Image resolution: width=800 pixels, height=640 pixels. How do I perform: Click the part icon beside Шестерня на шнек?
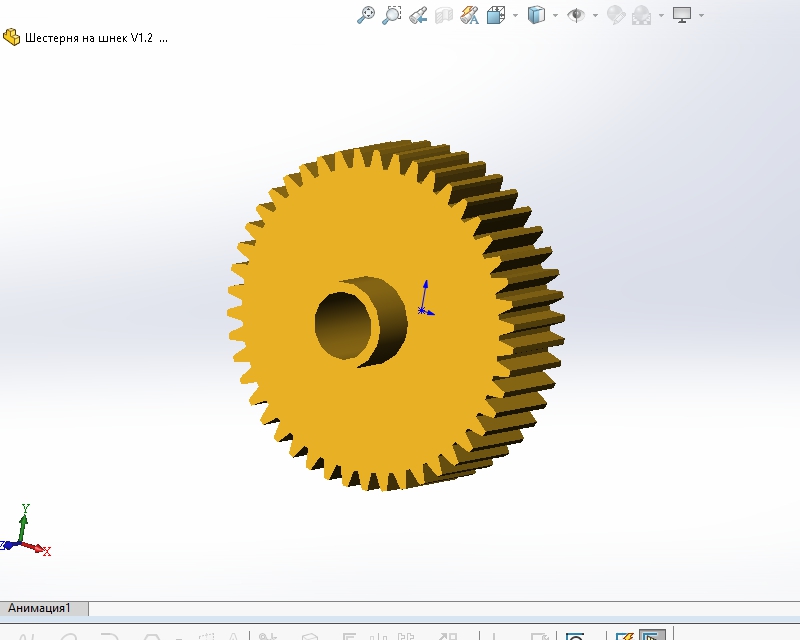pos(12,38)
